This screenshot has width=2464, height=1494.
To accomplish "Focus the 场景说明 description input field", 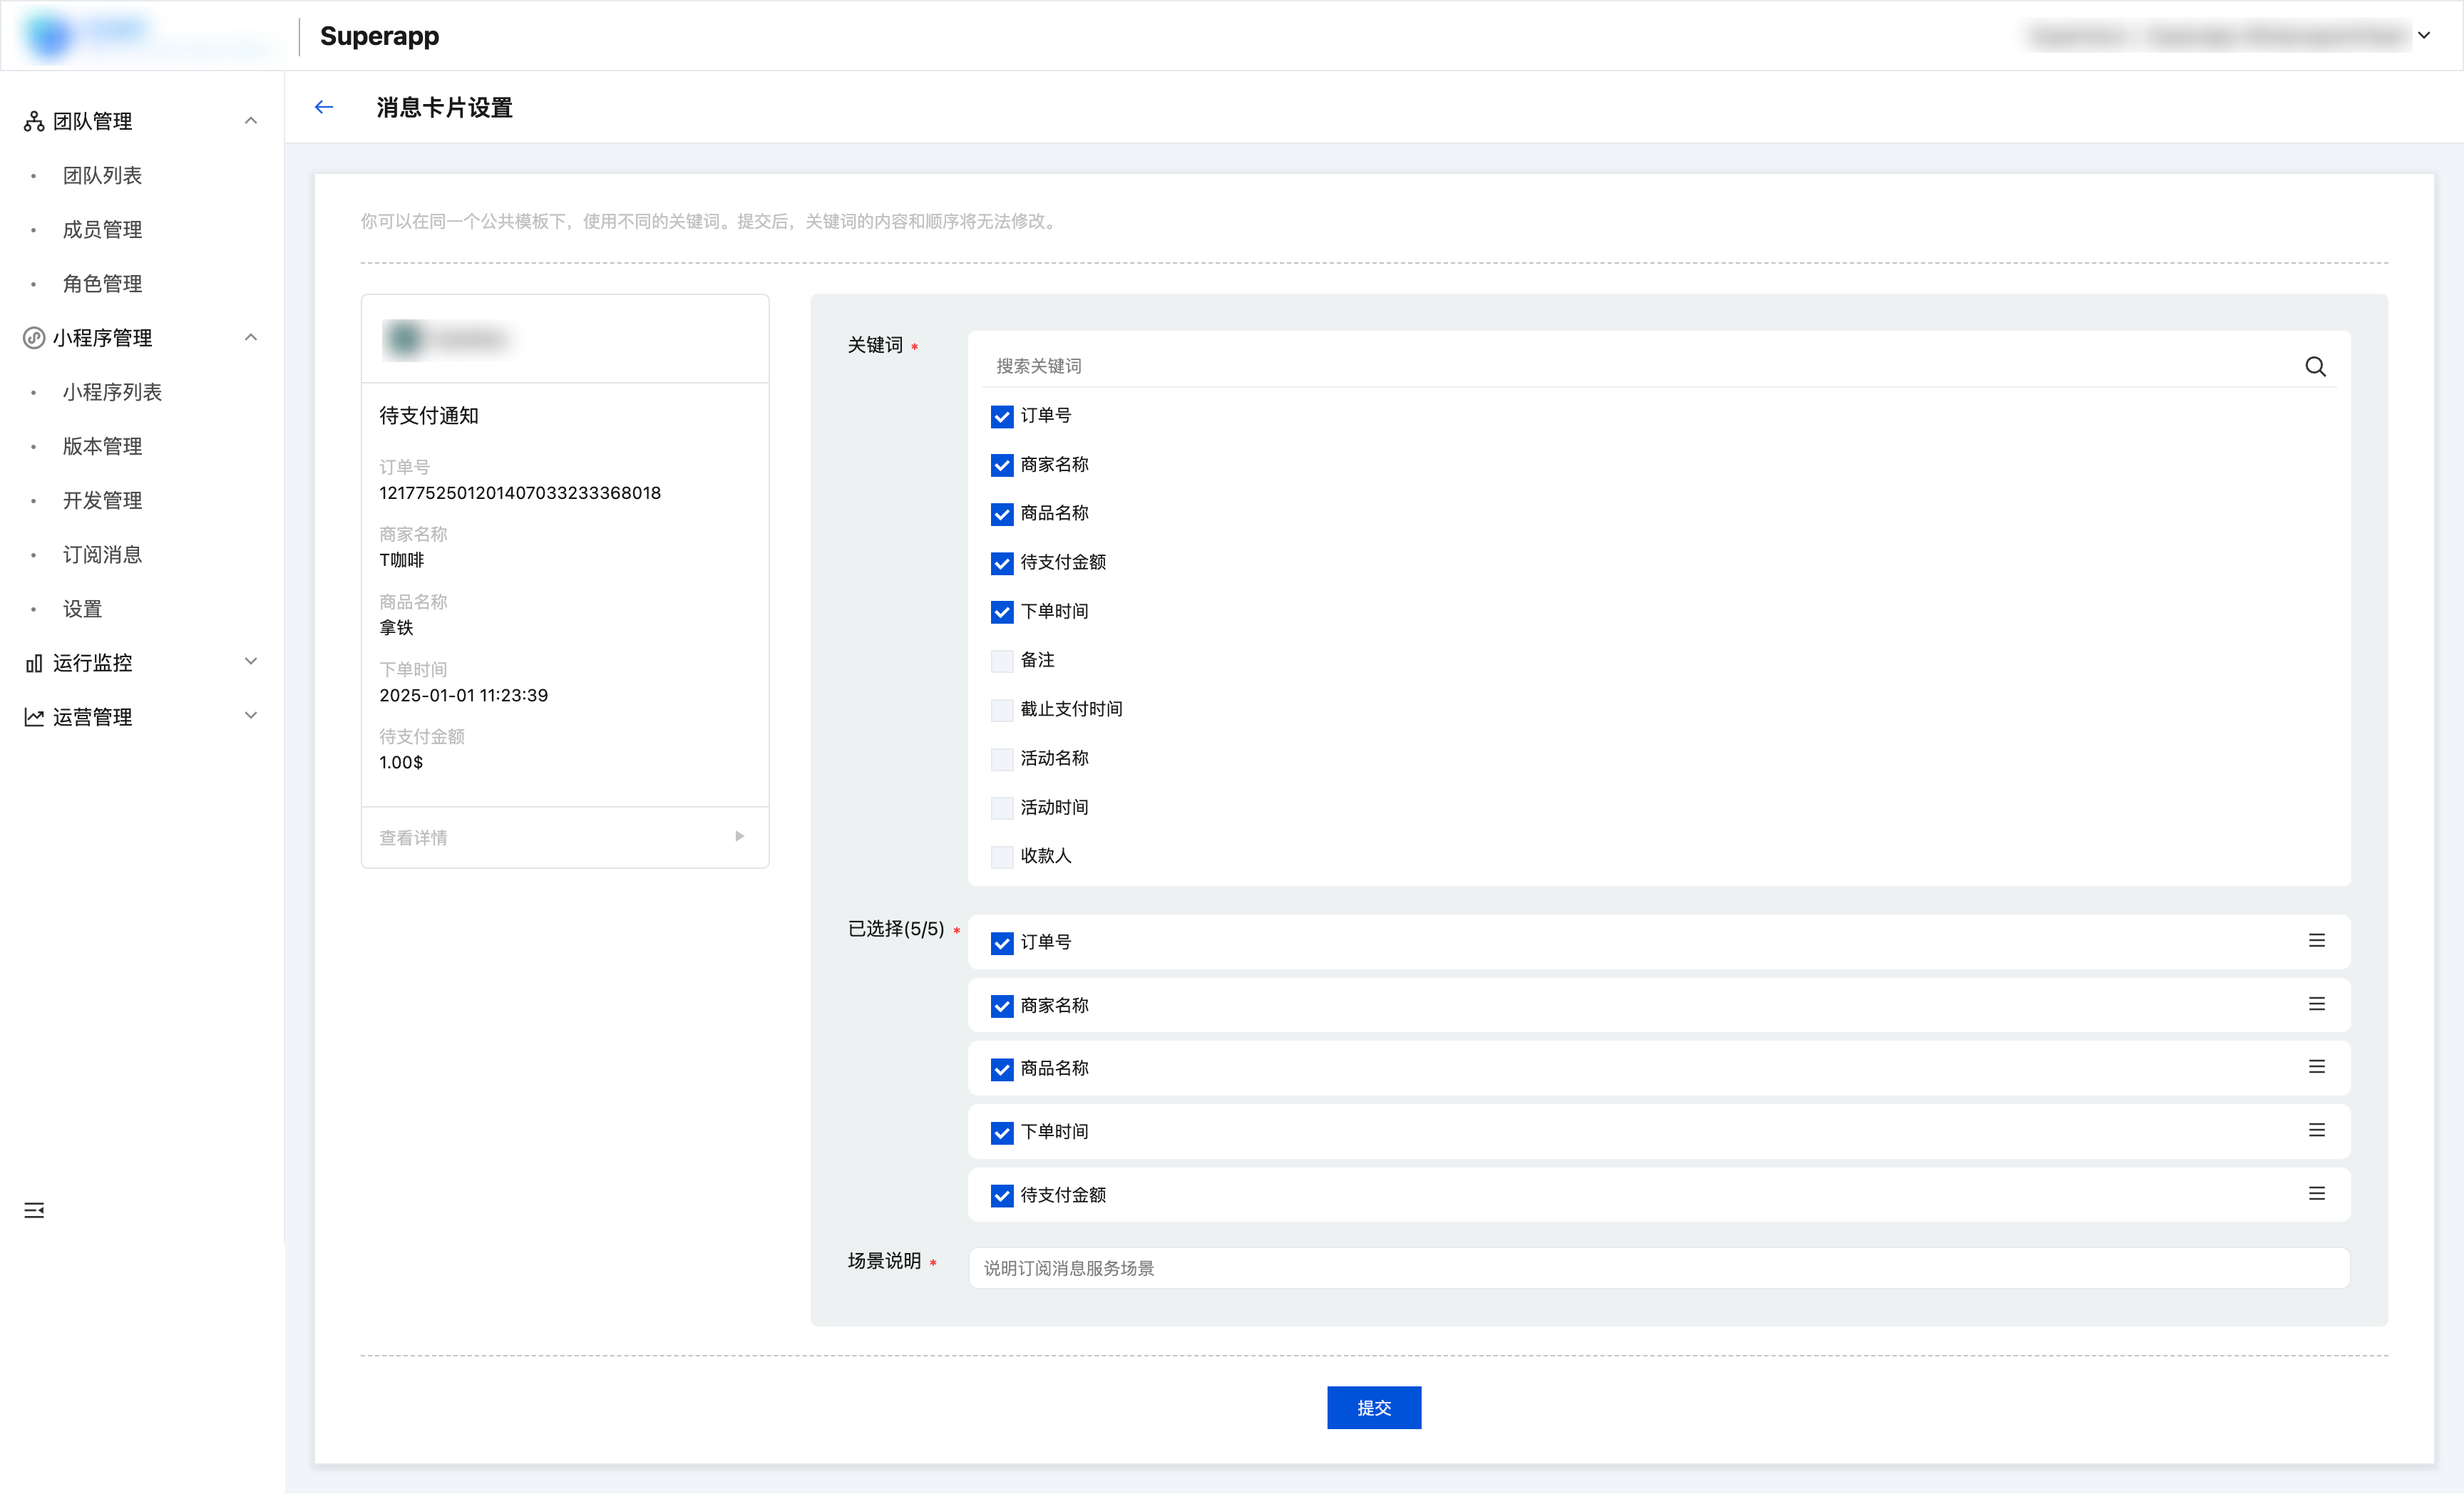I will tap(1658, 1268).
